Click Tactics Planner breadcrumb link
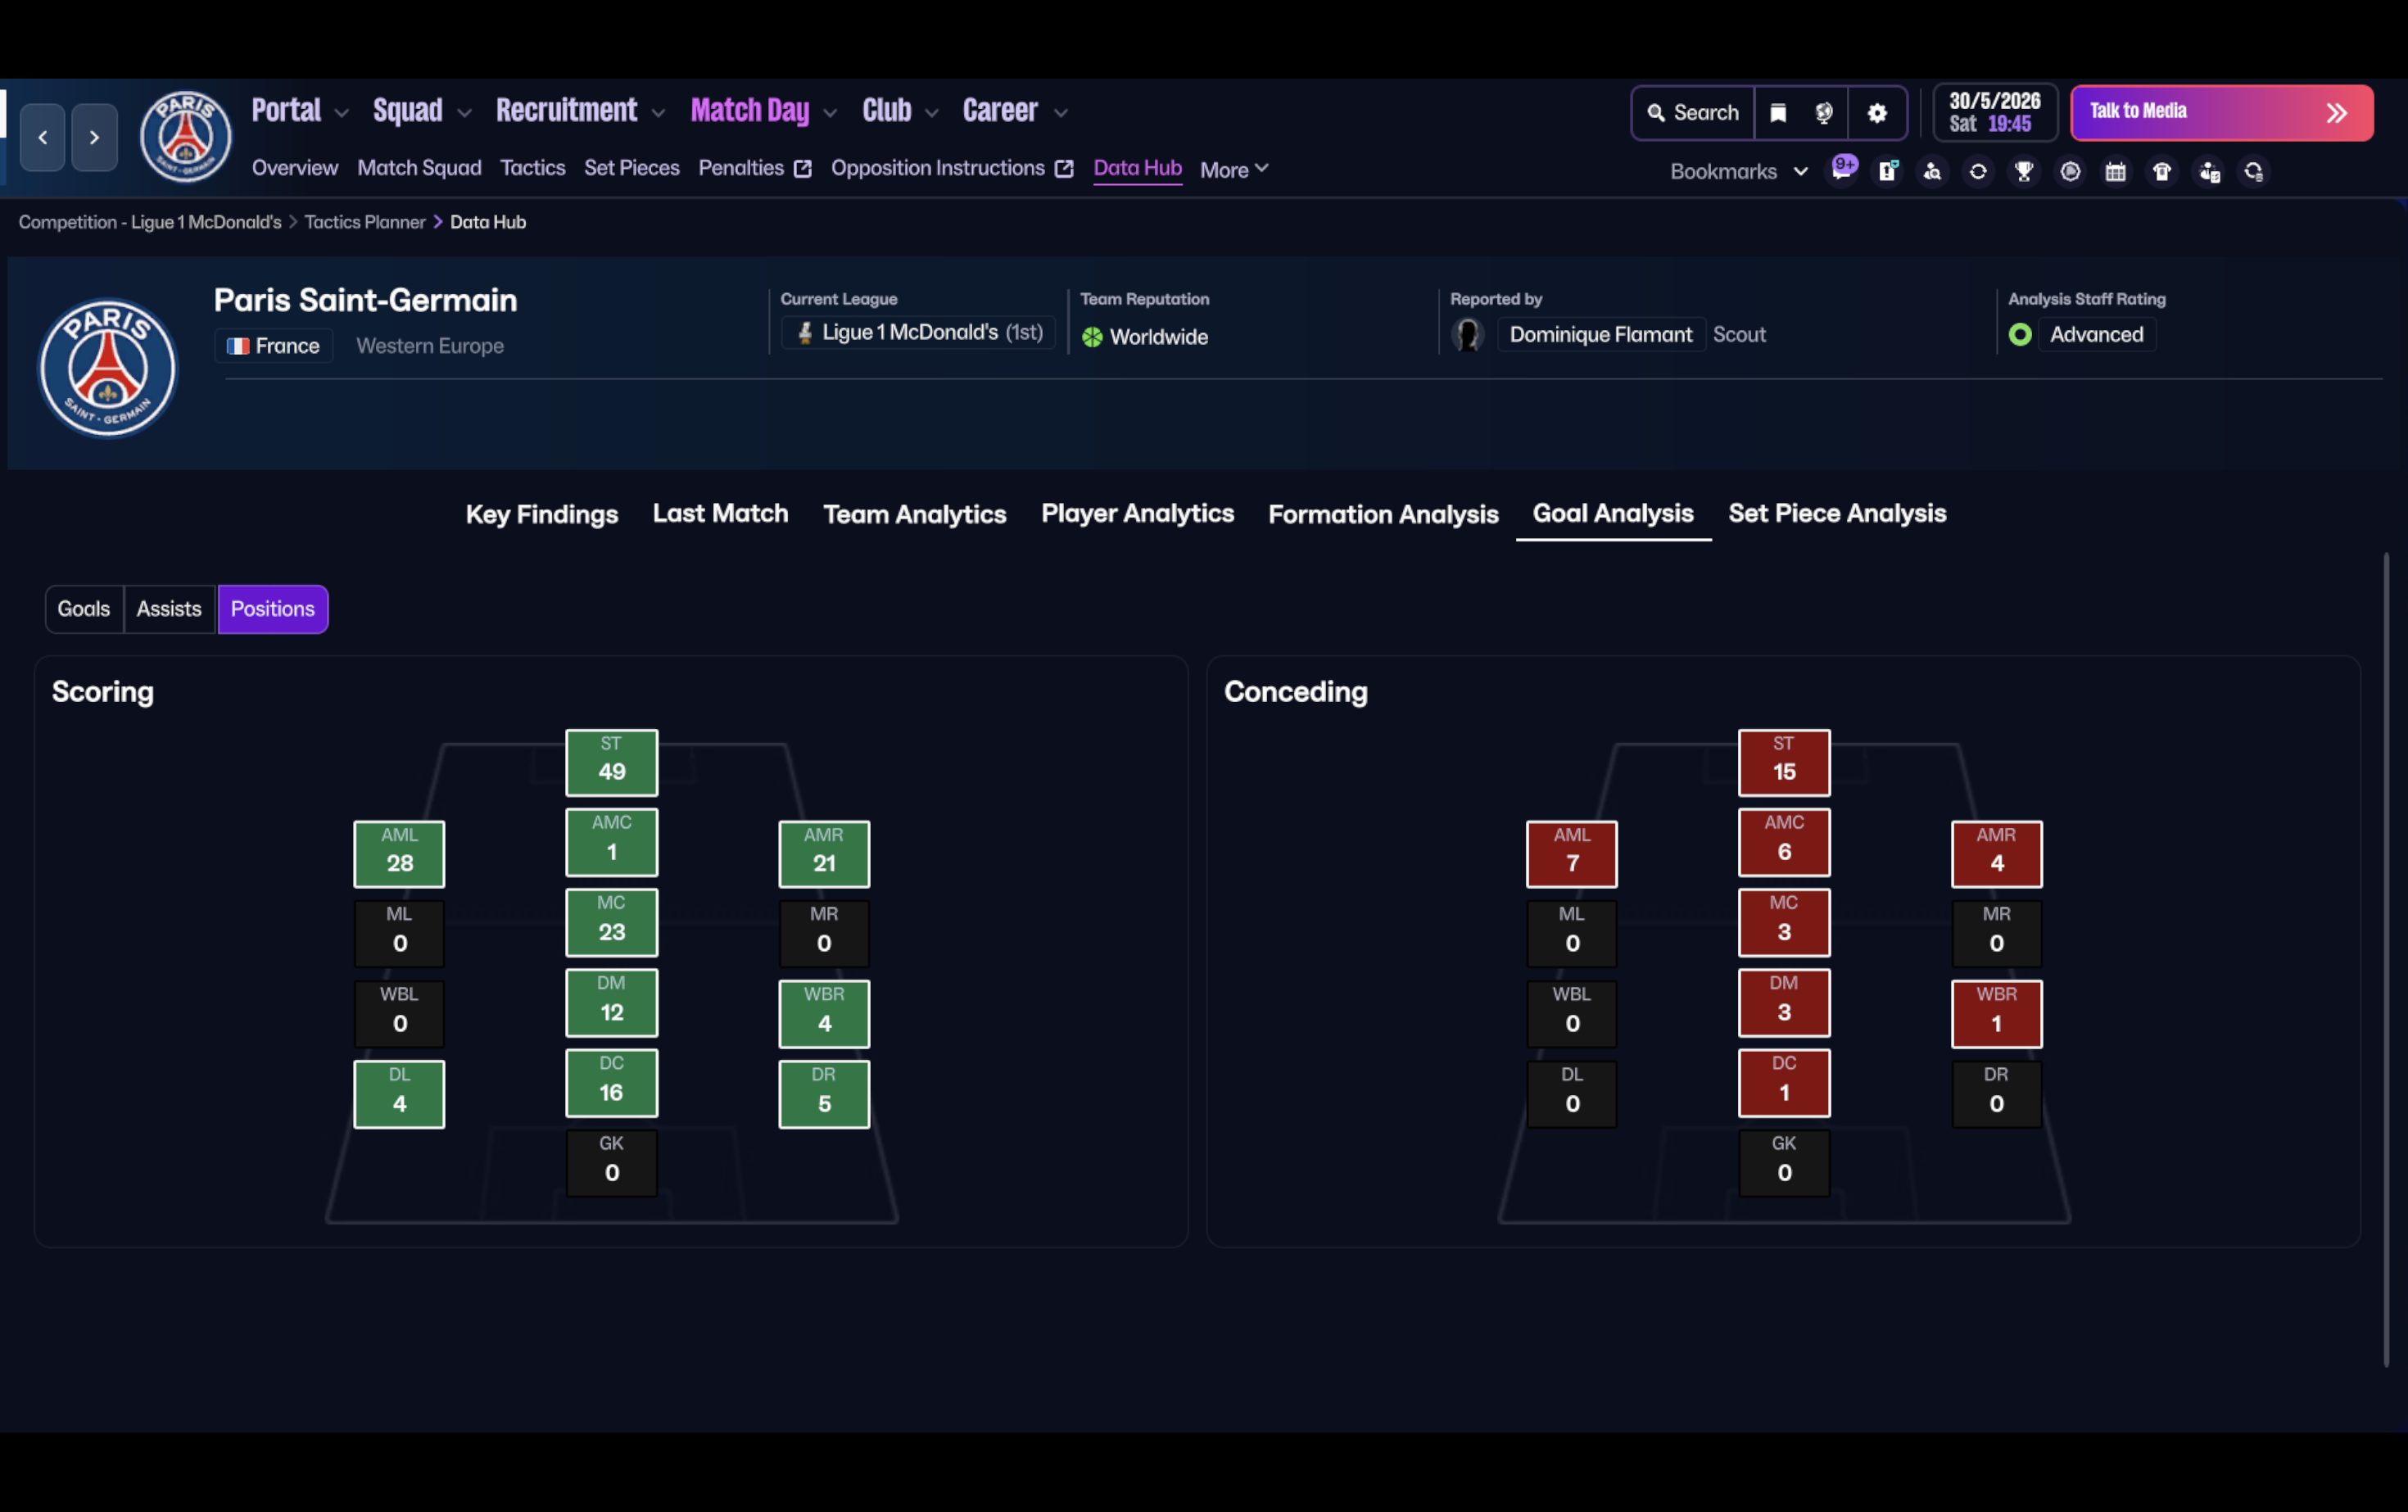2408x1512 pixels. click(365, 222)
